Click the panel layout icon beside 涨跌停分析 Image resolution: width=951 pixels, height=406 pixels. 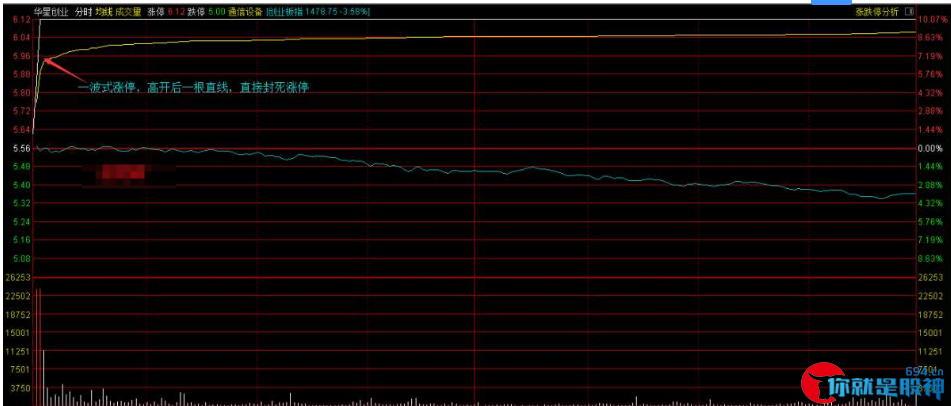click(908, 12)
